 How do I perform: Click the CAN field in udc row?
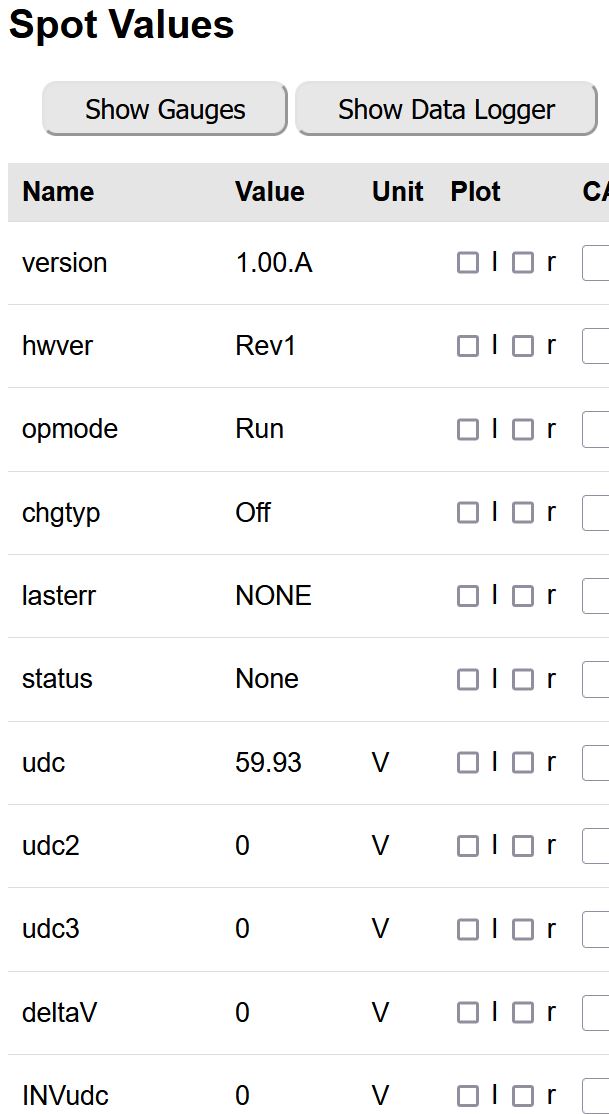pyautogui.click(x=596, y=763)
